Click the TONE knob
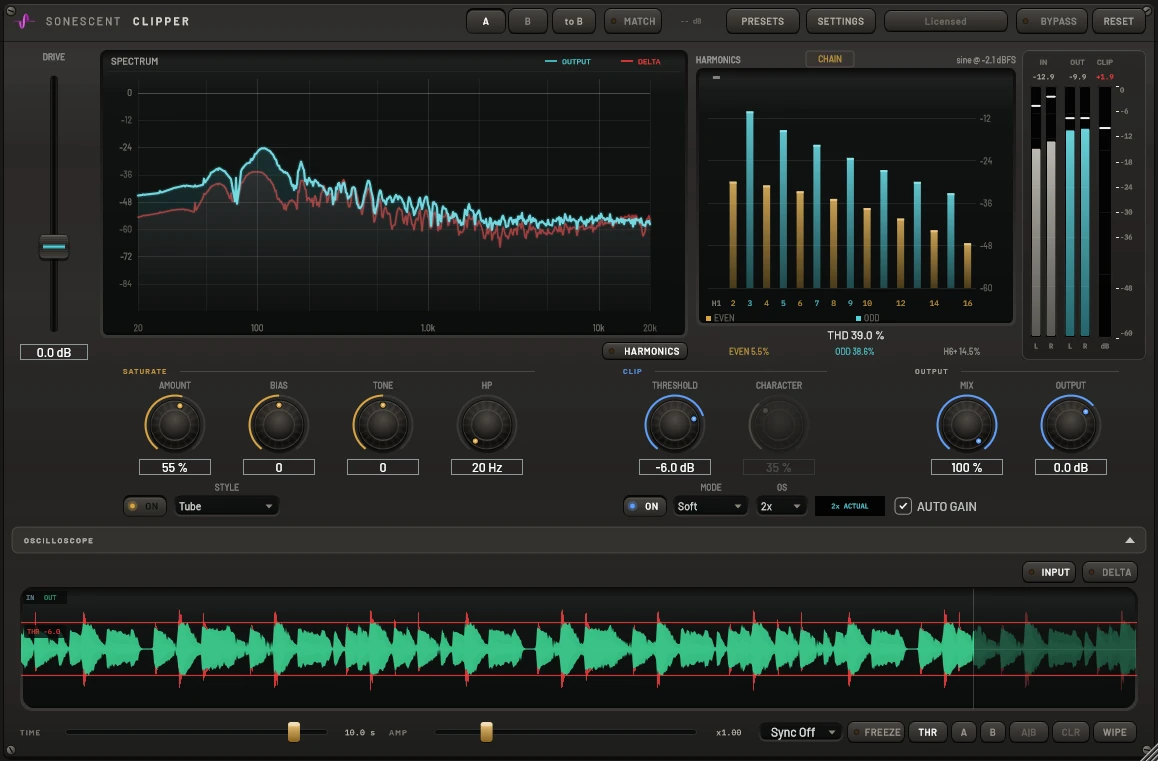The width and height of the screenshot is (1158, 761). pyautogui.click(x=383, y=425)
